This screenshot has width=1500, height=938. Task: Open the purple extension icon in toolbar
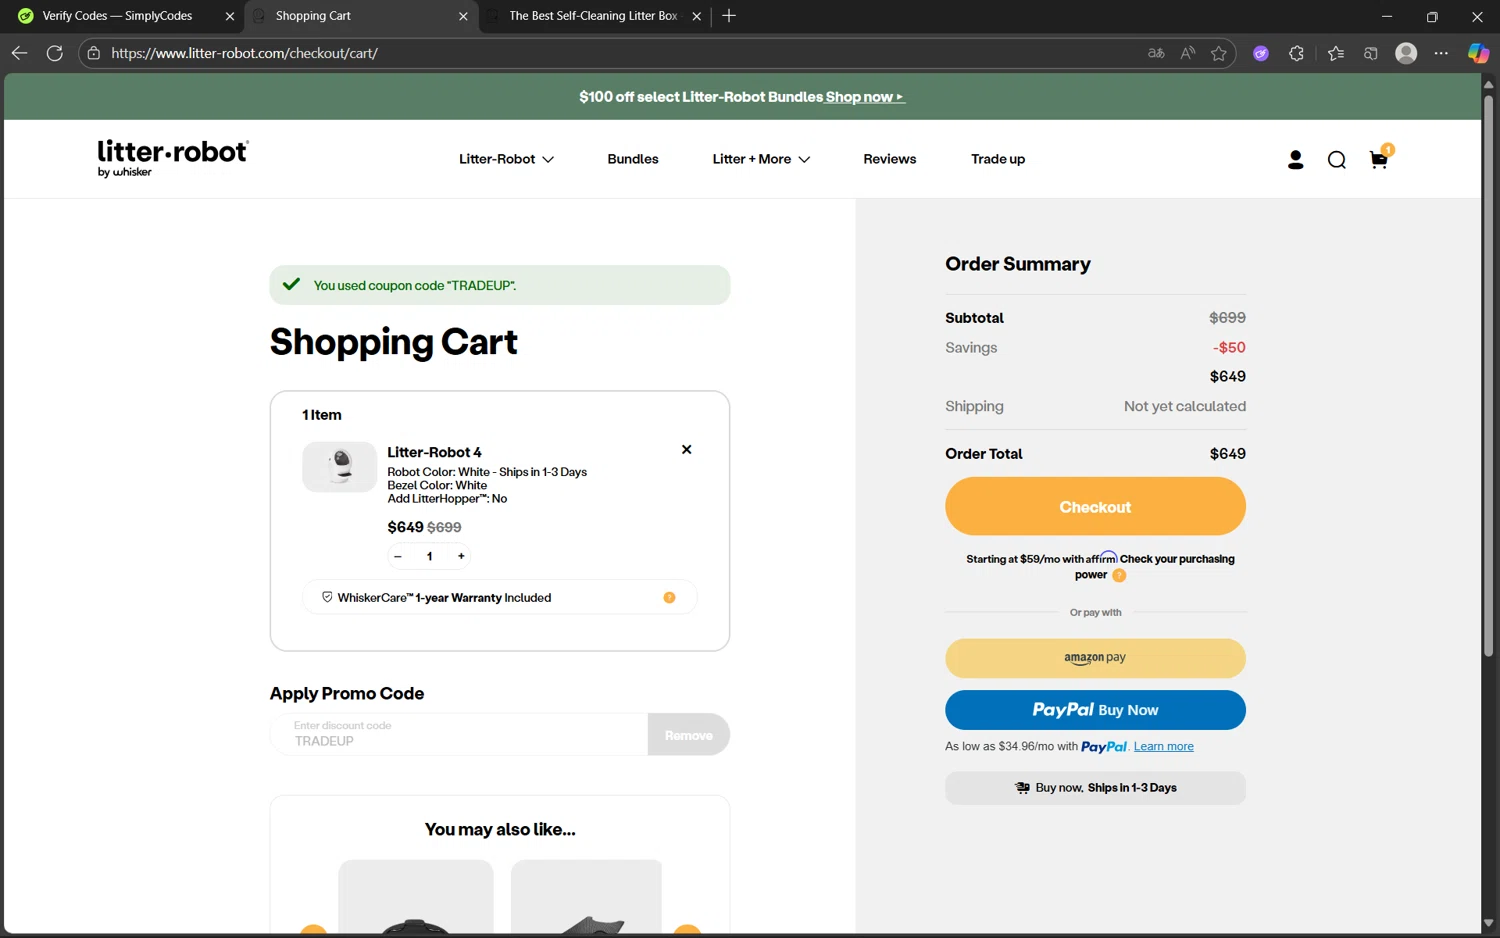(1261, 53)
